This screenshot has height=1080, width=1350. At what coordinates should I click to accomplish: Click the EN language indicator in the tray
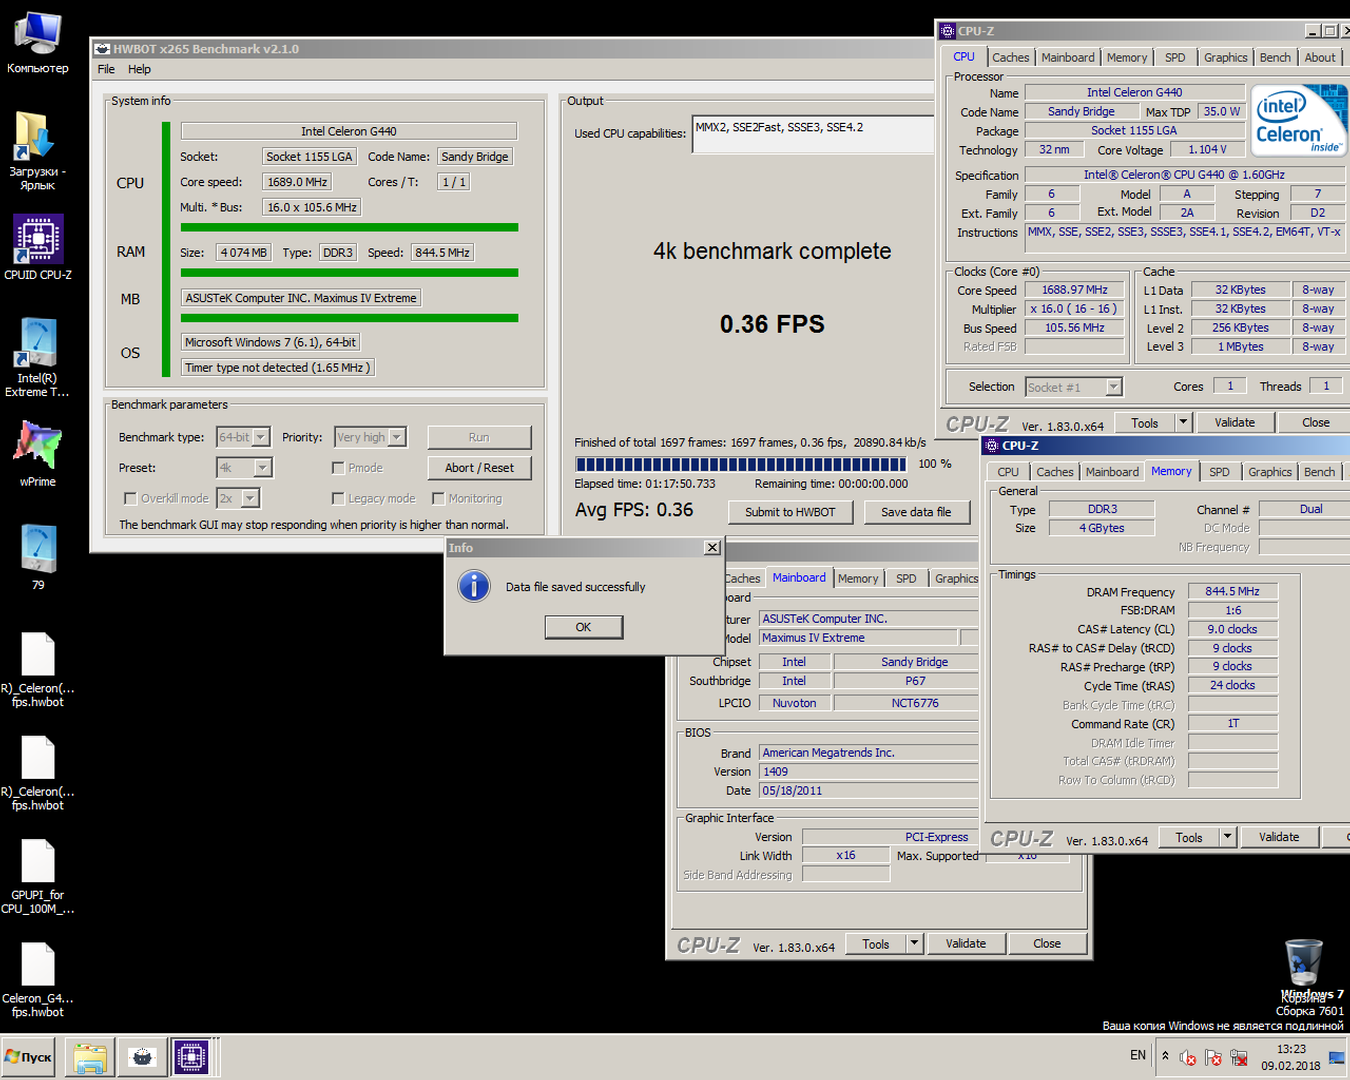tap(1138, 1055)
